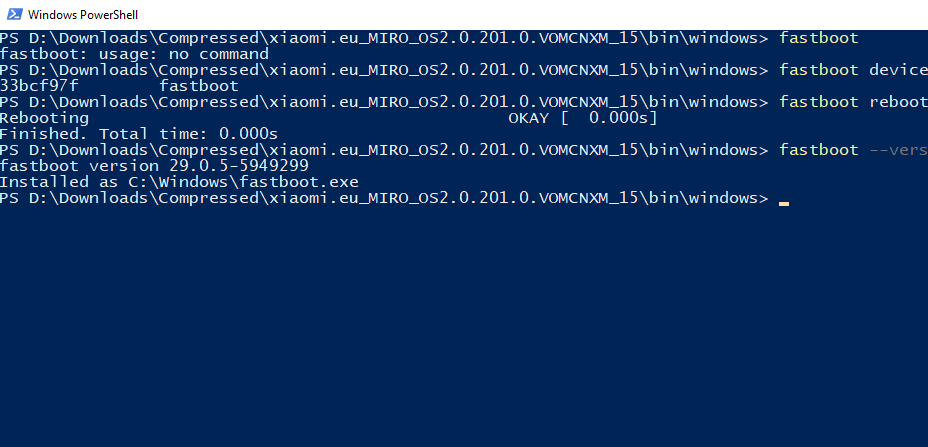Screen dimensions: 928x447
Task: Click the "OKAY [ 0.000s]" status text
Action: (583, 118)
